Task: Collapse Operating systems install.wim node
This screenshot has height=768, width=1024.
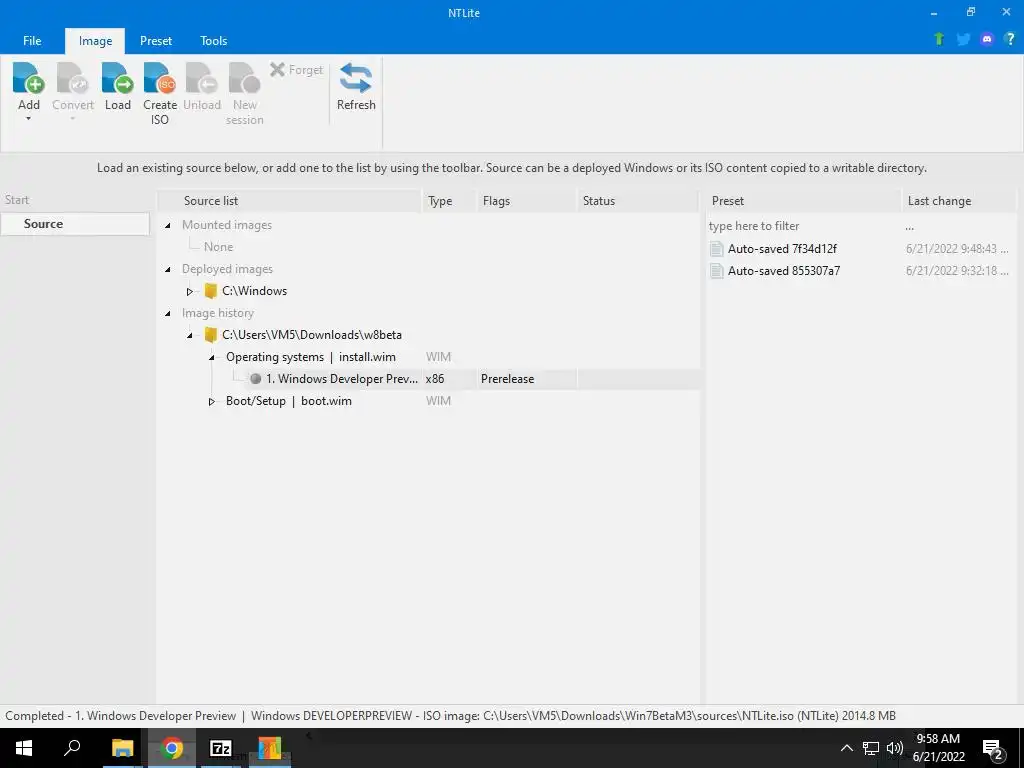Action: pyautogui.click(x=212, y=357)
